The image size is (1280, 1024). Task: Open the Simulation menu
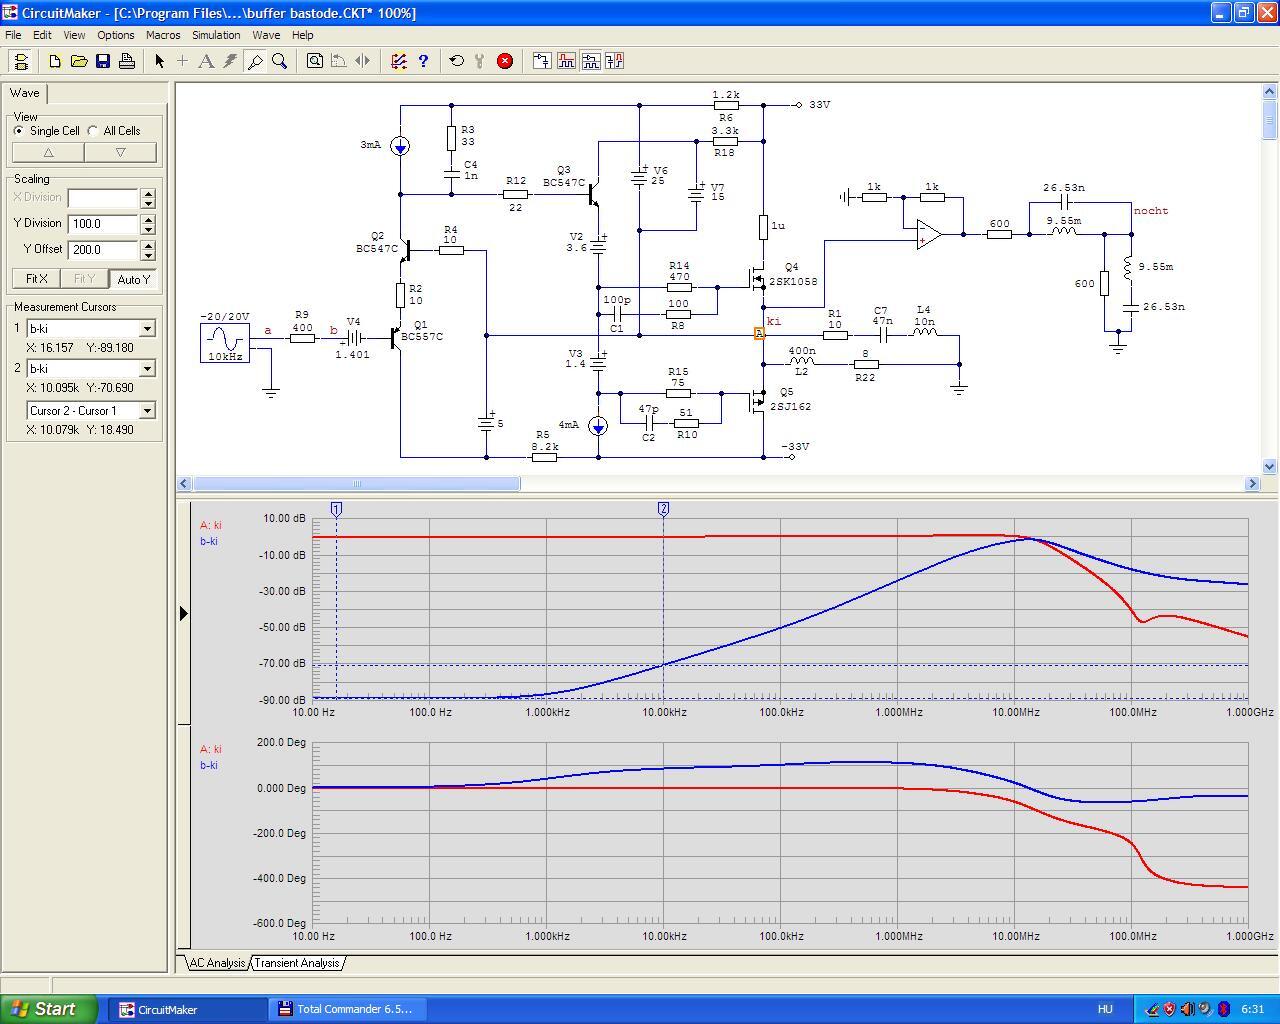coord(216,35)
